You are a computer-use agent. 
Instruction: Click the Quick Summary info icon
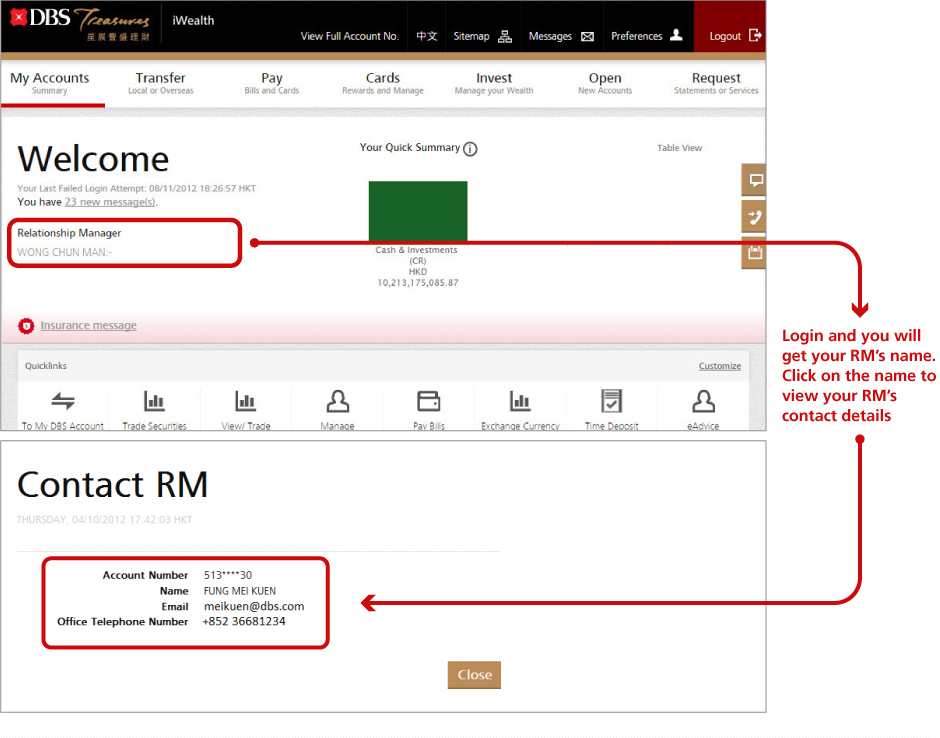tap(470, 149)
